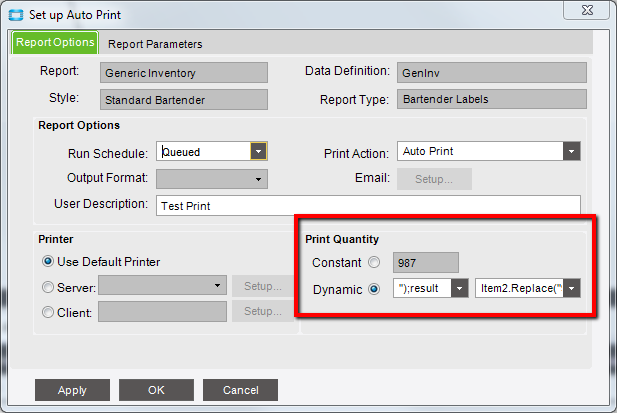Click the Print Quantity section heading
The width and height of the screenshot is (617, 413).
click(342, 239)
